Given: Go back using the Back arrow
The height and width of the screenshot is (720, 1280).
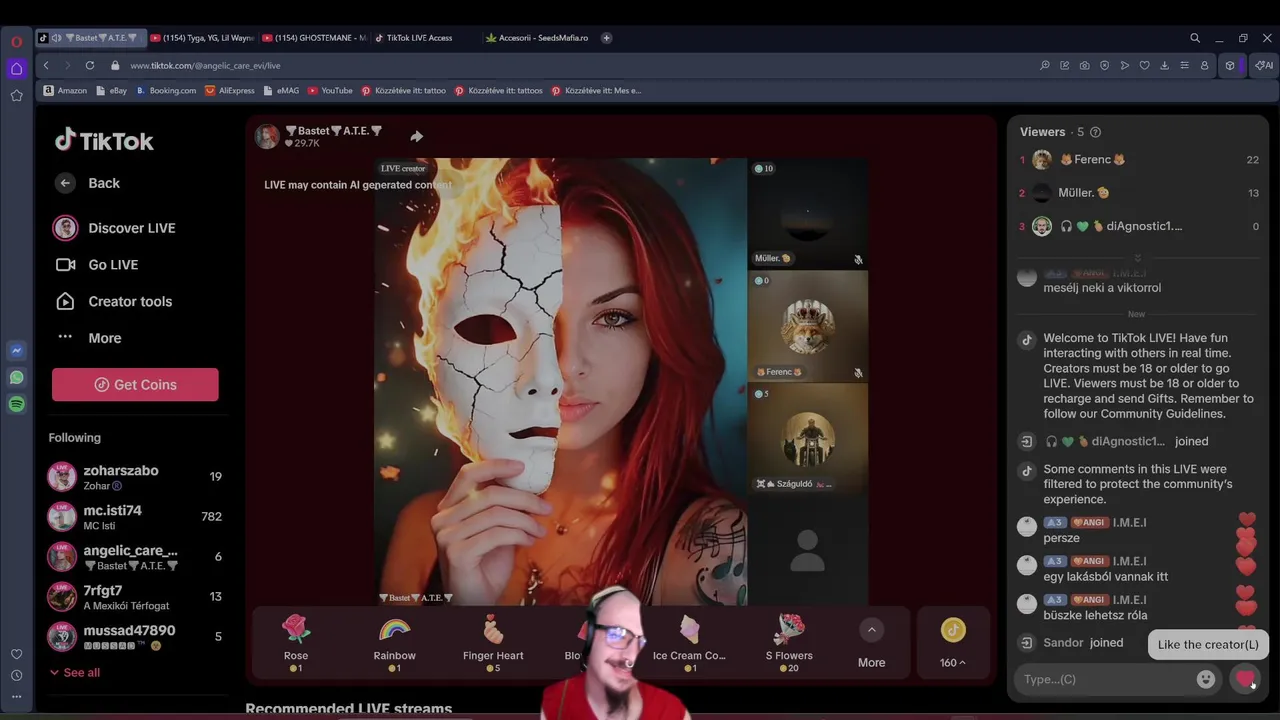Looking at the screenshot, I should tap(65, 183).
